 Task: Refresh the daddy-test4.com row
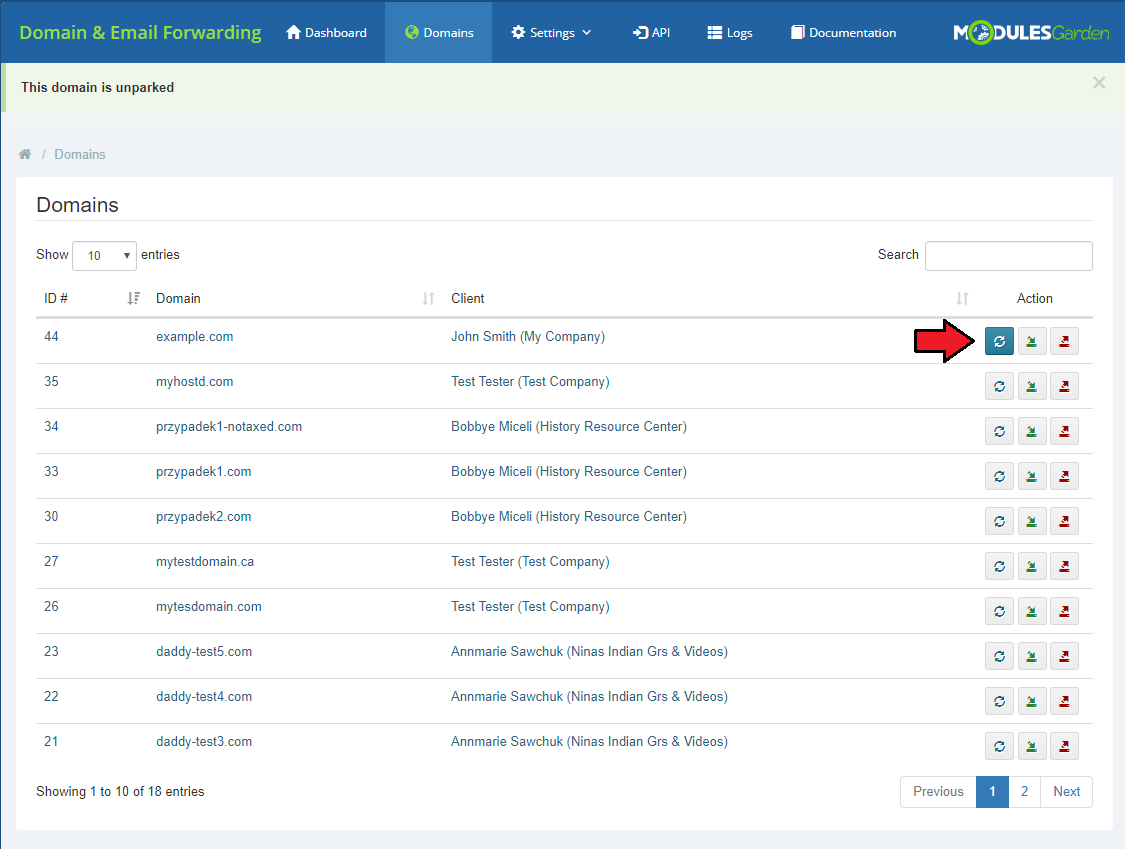pos(999,701)
